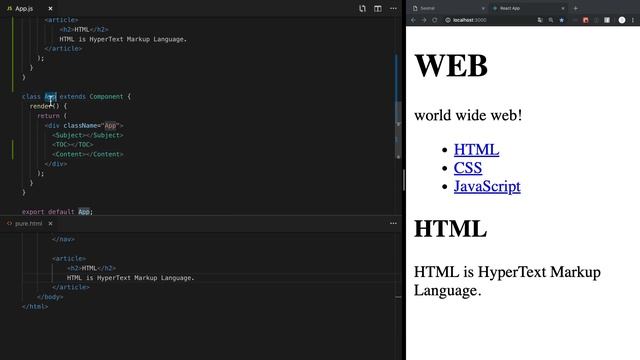Close the App.js editor tab
The image size is (640, 360).
50,9
